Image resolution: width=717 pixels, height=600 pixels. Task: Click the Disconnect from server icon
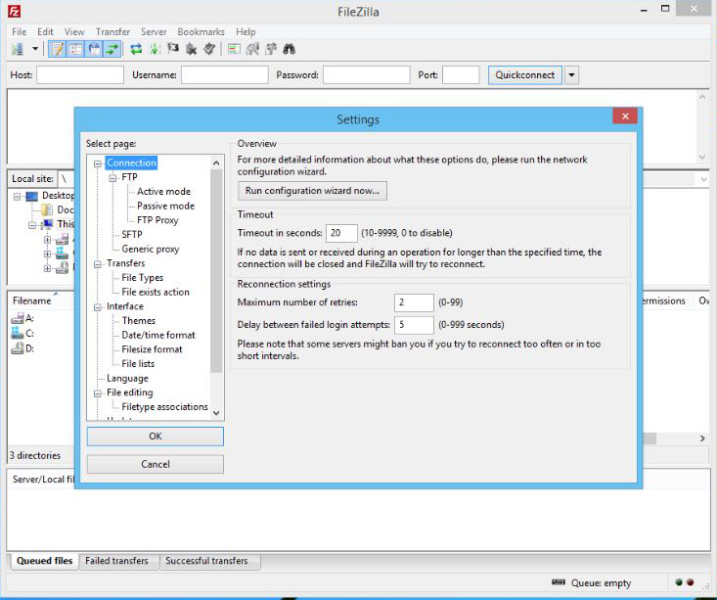point(191,48)
